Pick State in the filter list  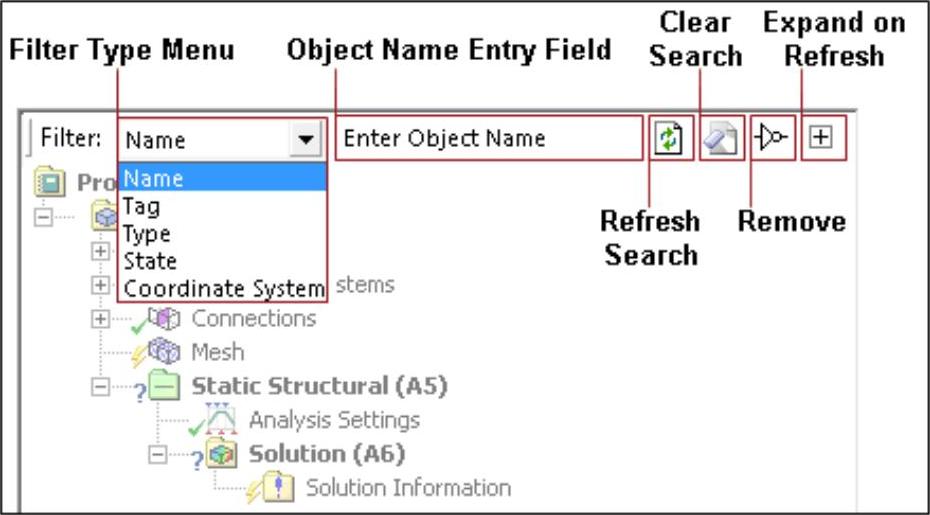pyautogui.click(x=149, y=261)
